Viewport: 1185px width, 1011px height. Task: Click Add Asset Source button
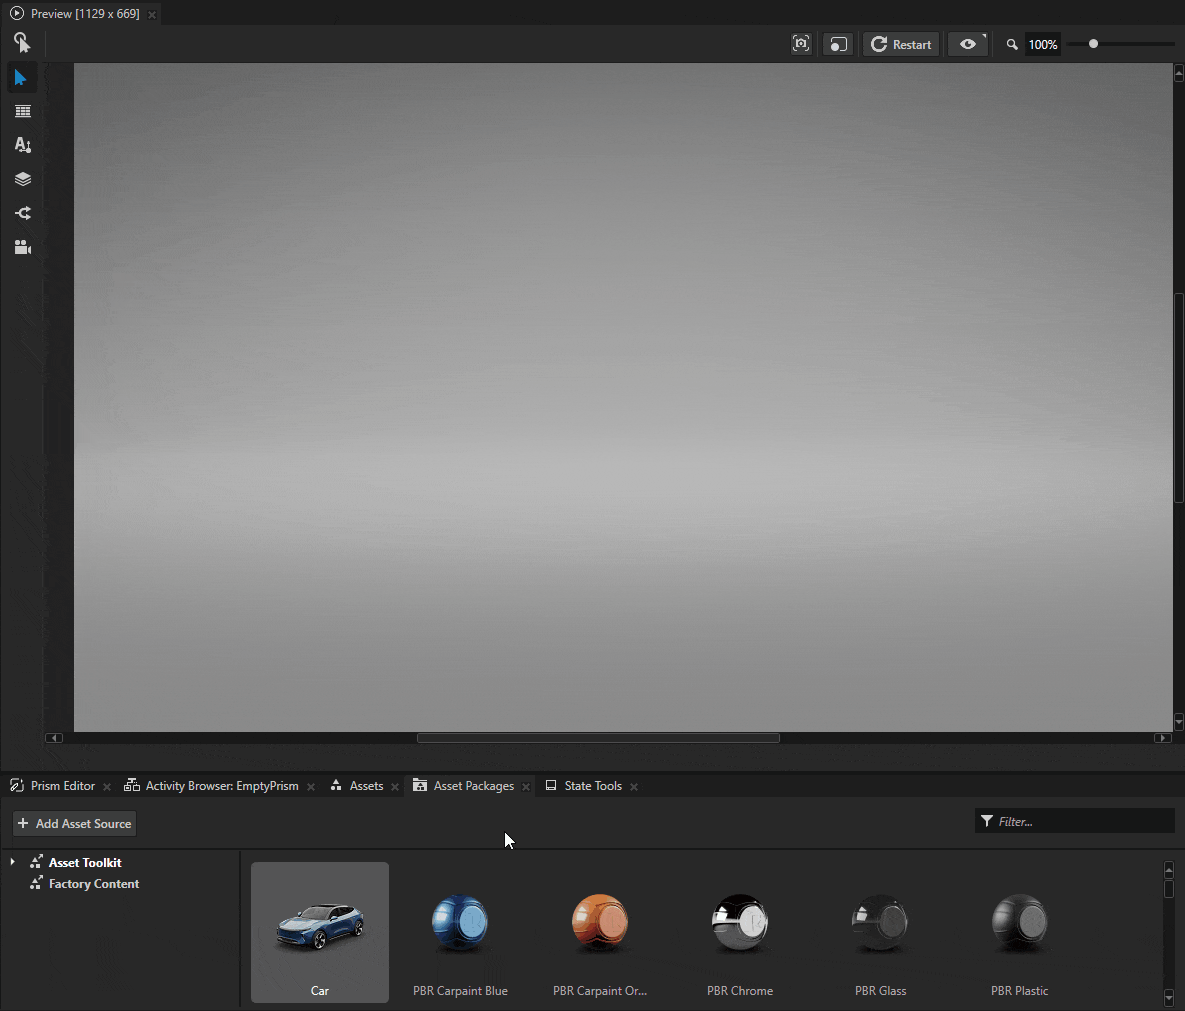[x=75, y=824]
